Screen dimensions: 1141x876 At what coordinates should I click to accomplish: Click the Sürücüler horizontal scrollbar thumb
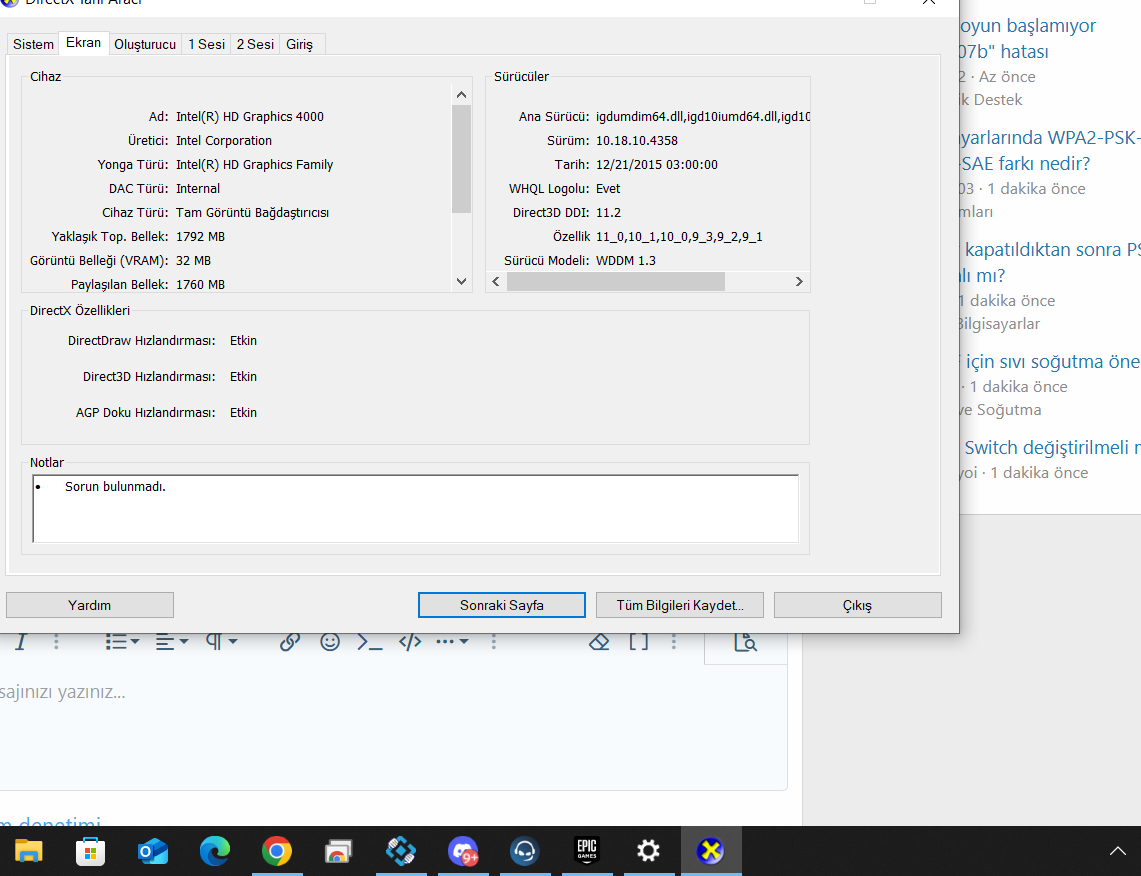[x=616, y=282]
